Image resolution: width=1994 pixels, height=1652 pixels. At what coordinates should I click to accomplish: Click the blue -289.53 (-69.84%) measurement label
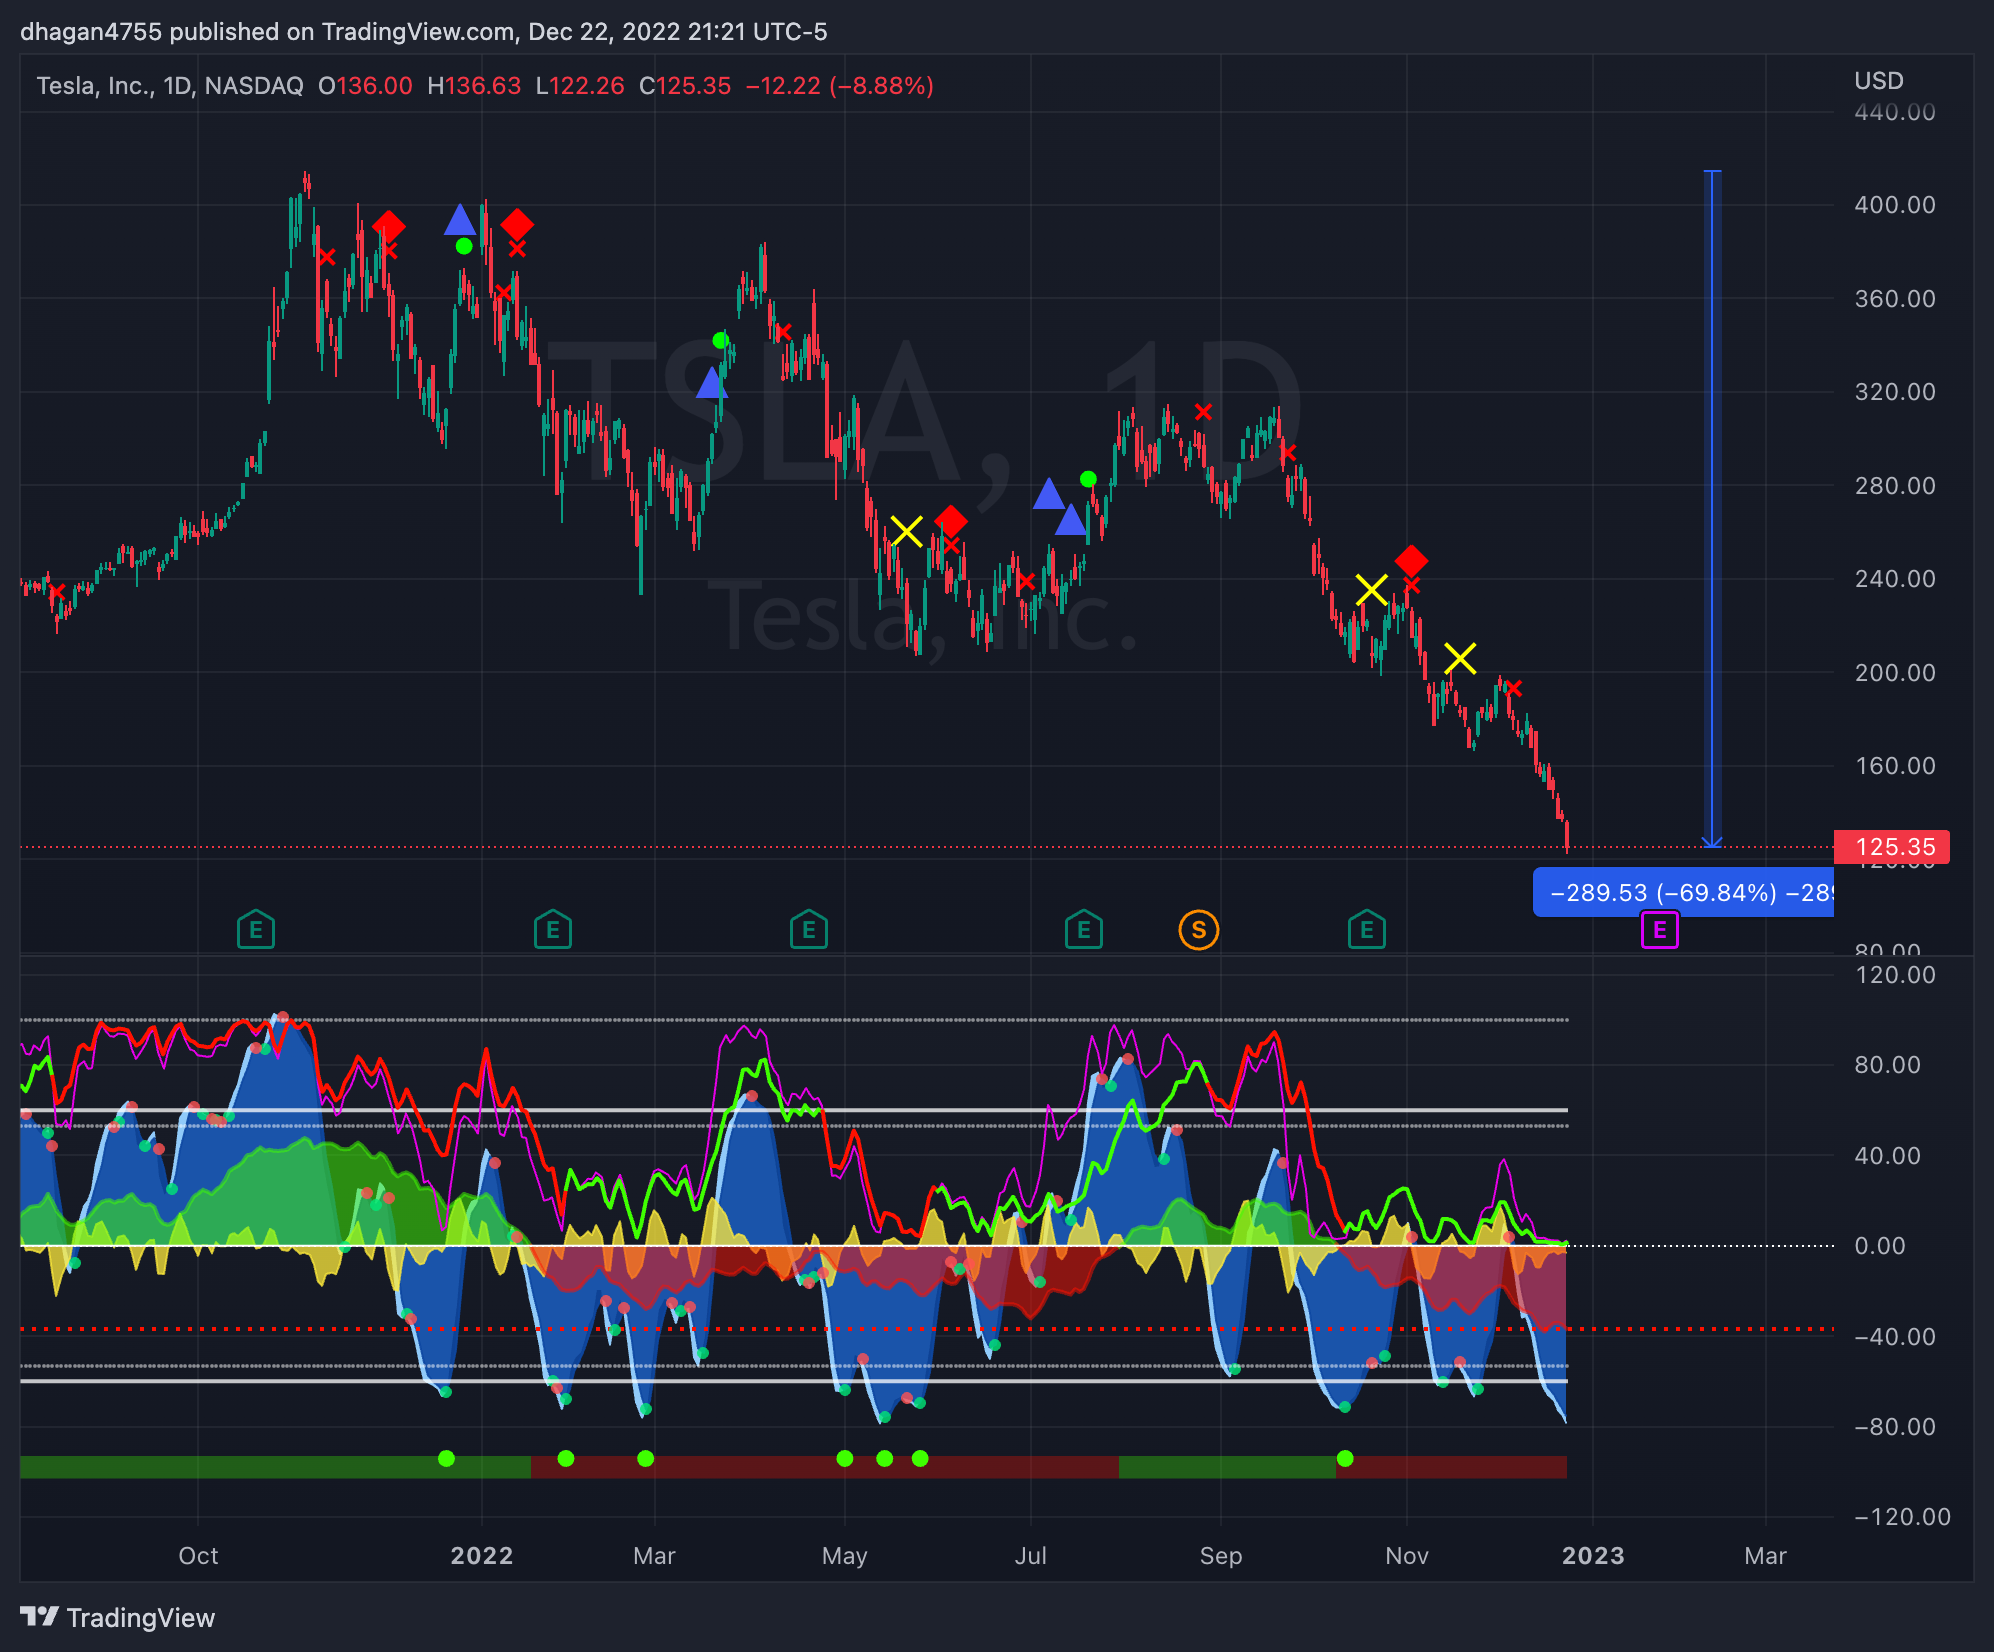[1684, 892]
